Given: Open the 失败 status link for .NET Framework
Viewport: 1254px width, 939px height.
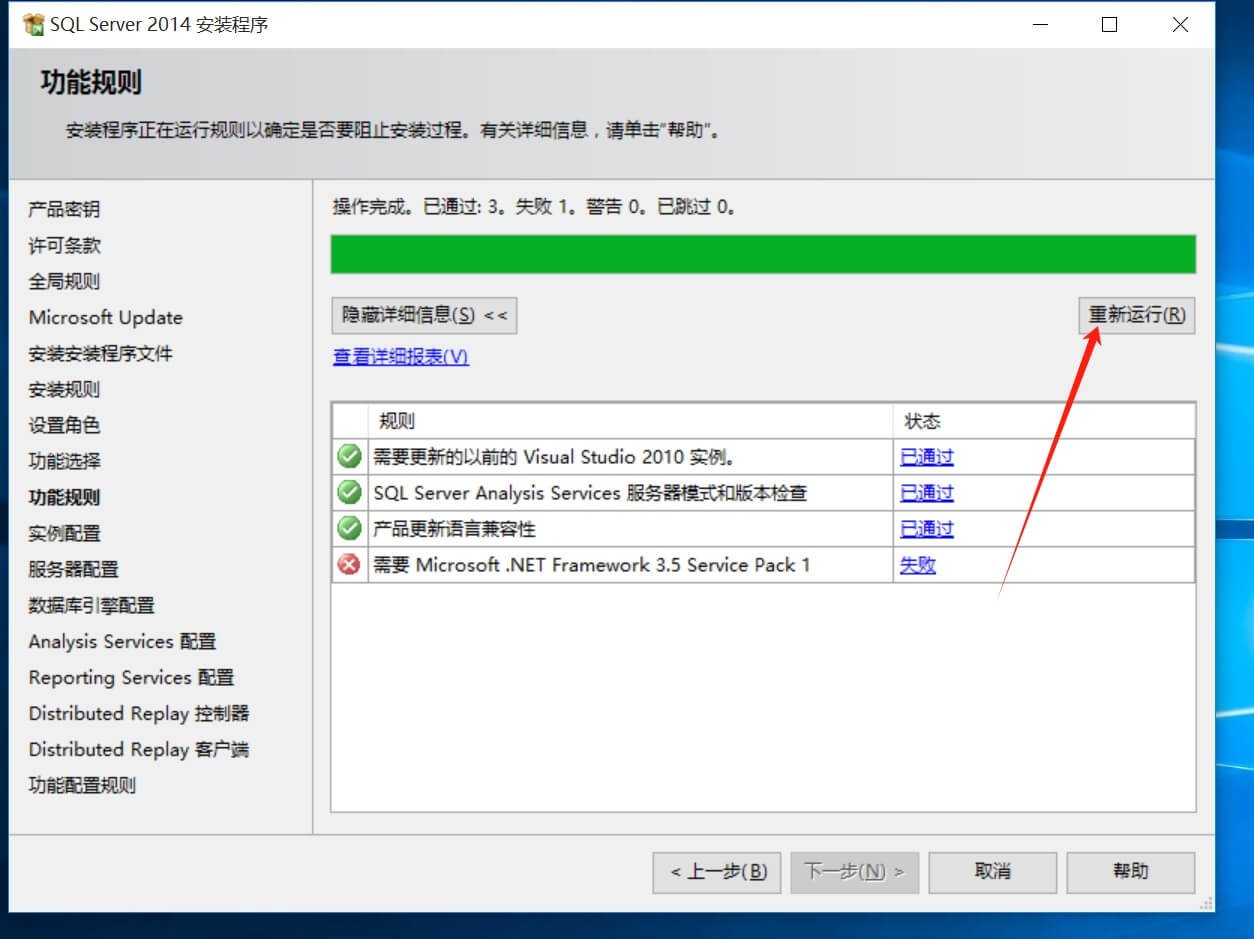Looking at the screenshot, I should coord(917,565).
